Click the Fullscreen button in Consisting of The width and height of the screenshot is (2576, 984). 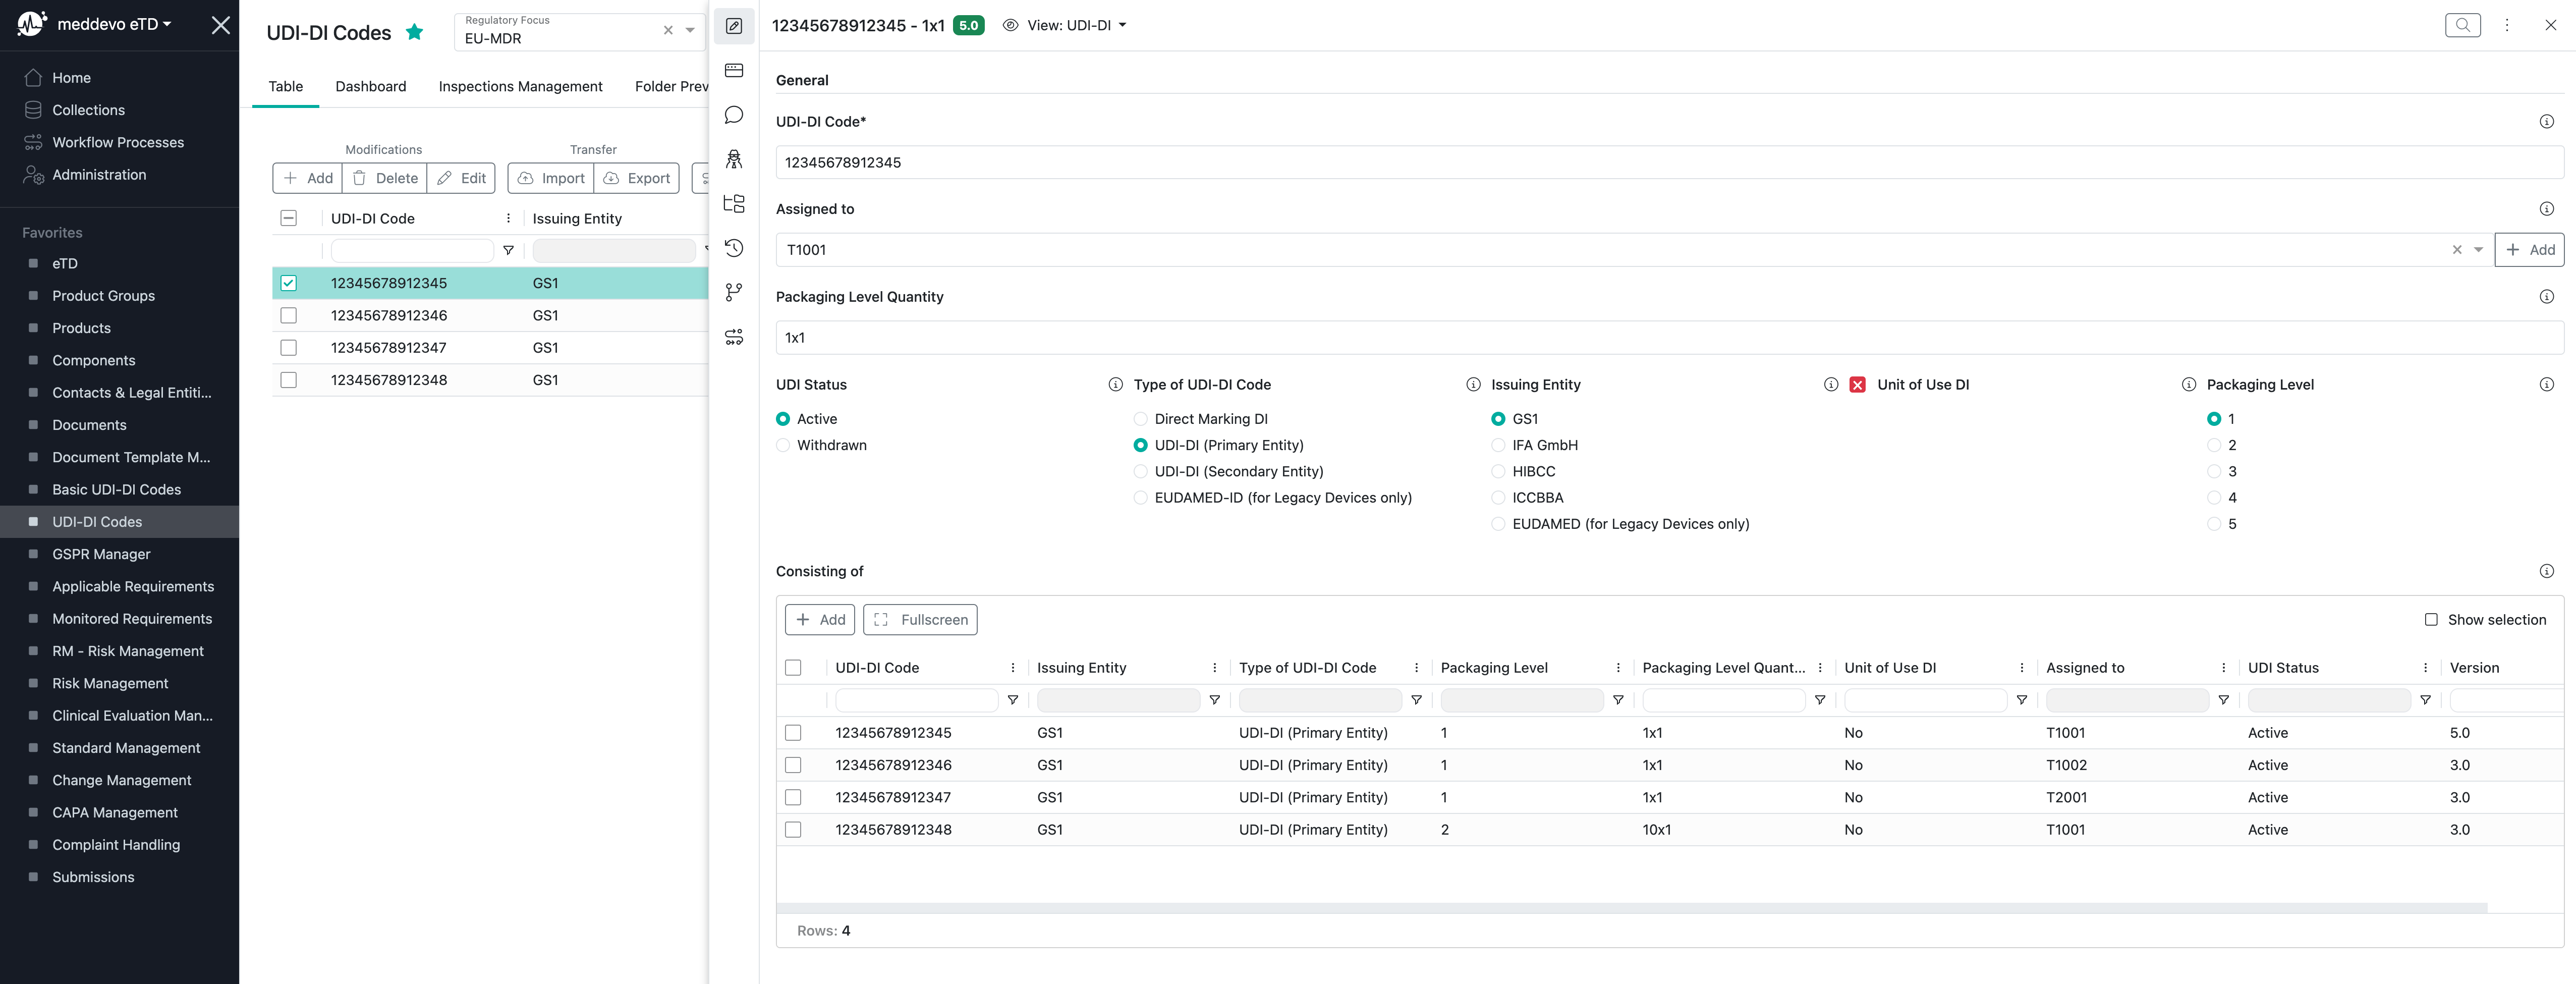click(920, 620)
